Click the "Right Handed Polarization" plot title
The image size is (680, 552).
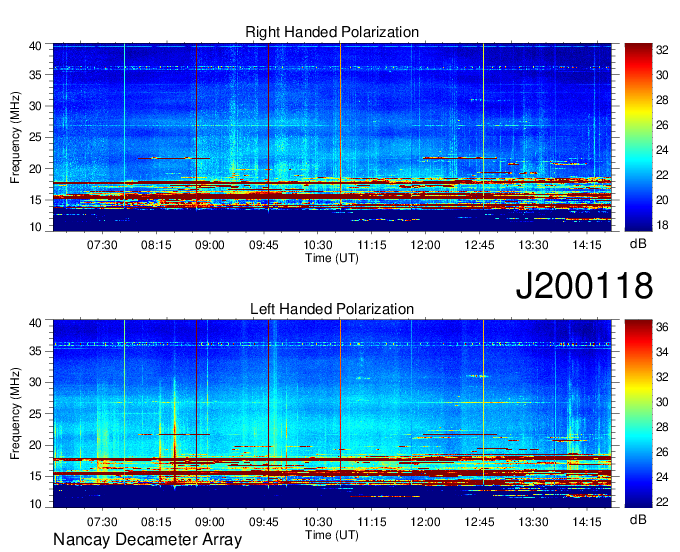tap(332, 32)
